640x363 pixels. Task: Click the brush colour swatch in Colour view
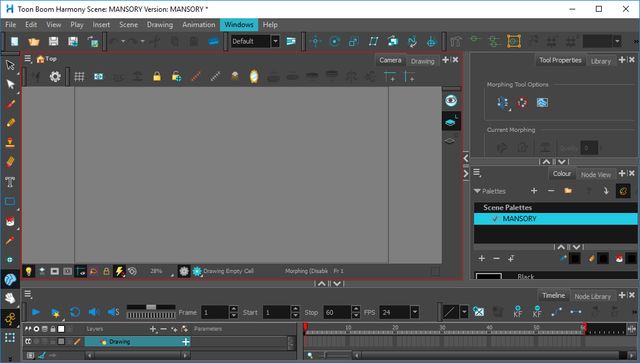tap(574, 258)
